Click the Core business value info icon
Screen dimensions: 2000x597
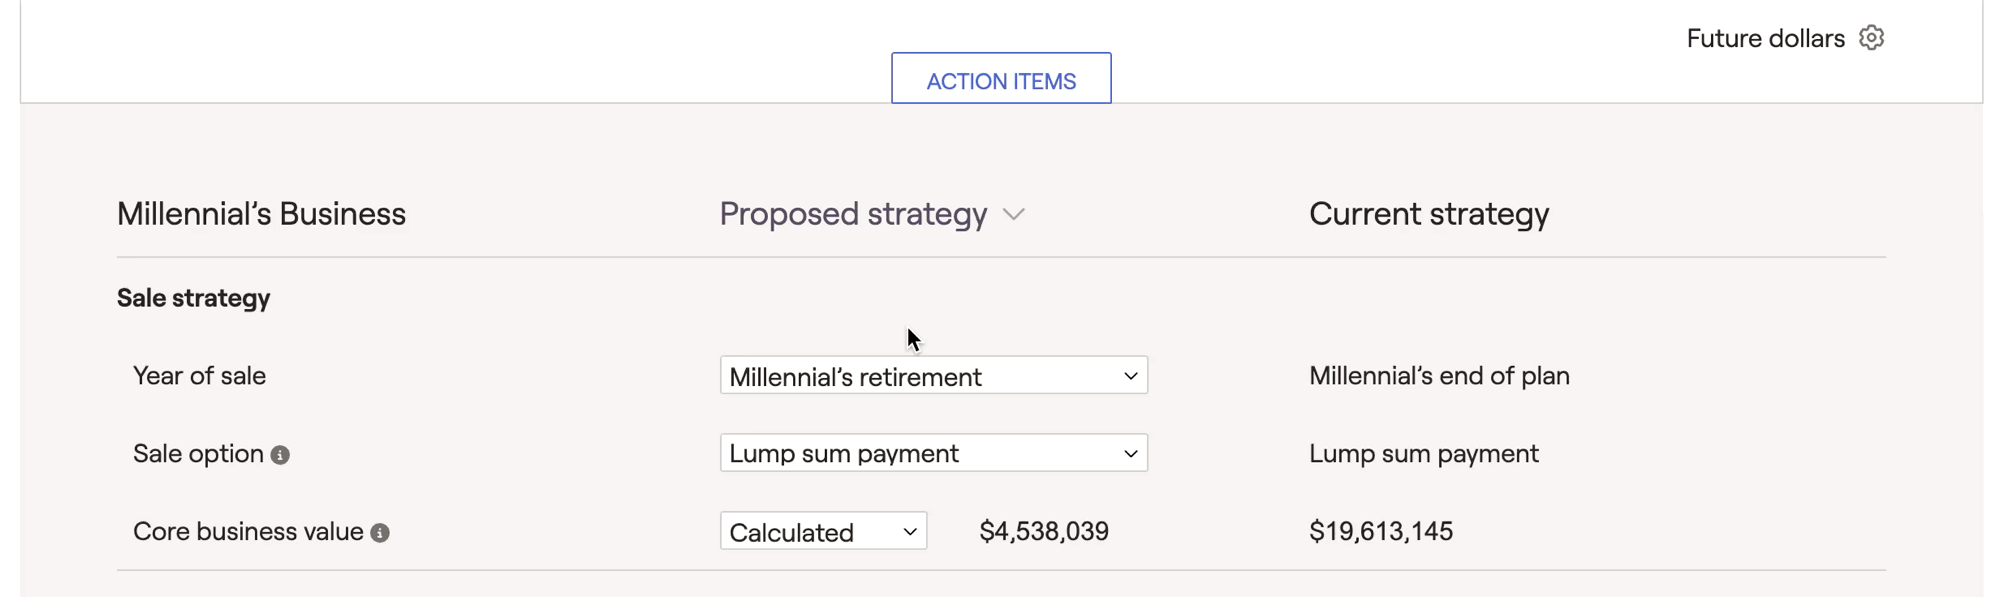[380, 533]
